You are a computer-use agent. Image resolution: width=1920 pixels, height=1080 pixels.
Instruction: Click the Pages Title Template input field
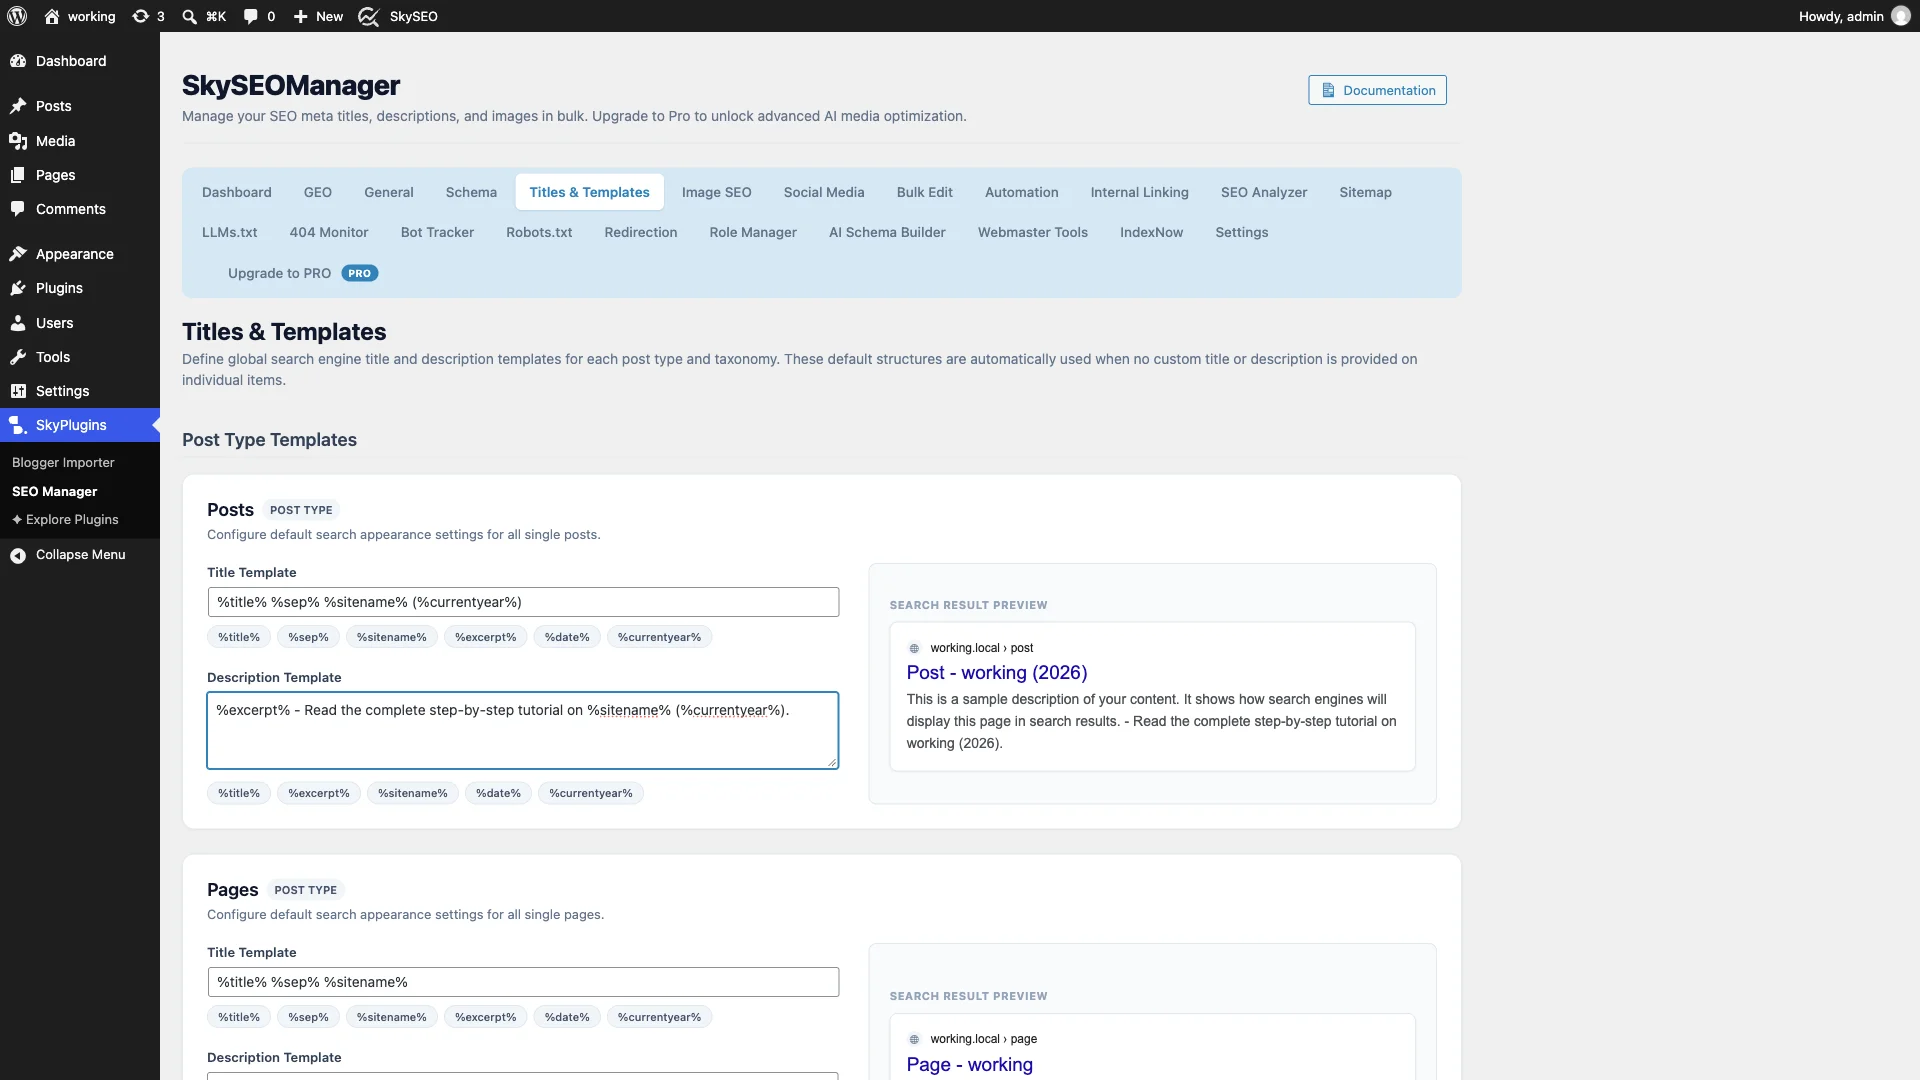[x=523, y=982]
